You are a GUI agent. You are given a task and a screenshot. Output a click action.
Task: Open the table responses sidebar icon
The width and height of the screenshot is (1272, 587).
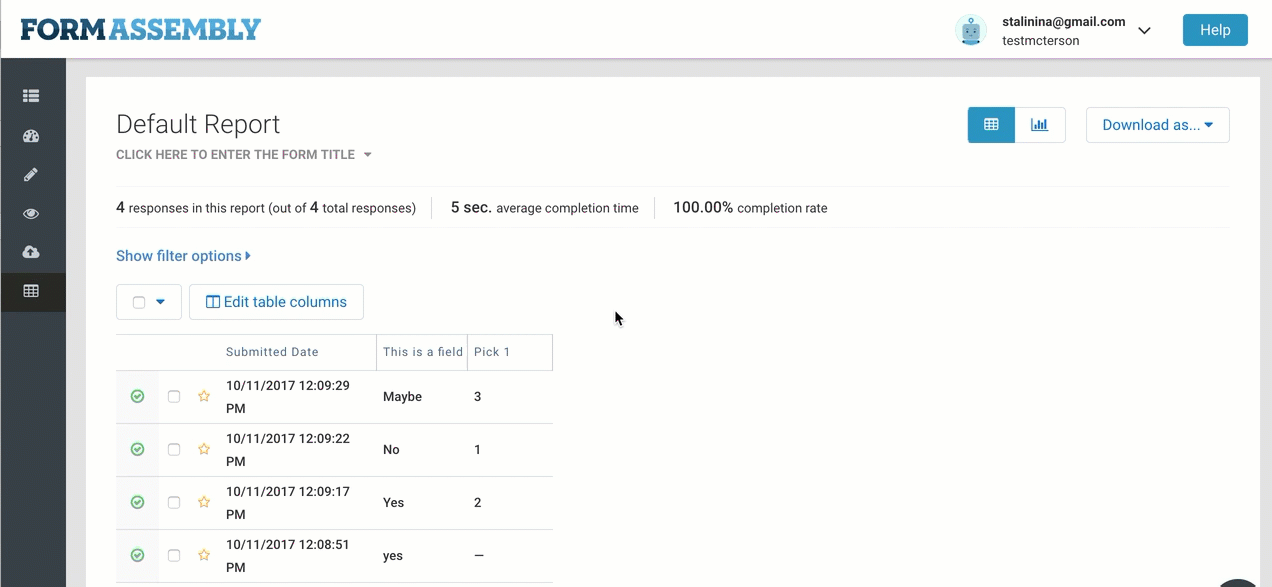click(x=31, y=291)
